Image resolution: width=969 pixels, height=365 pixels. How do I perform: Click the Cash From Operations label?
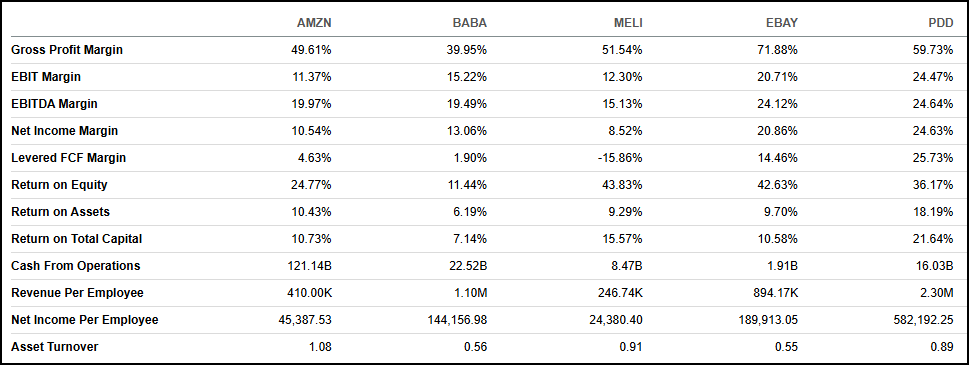[x=75, y=266]
